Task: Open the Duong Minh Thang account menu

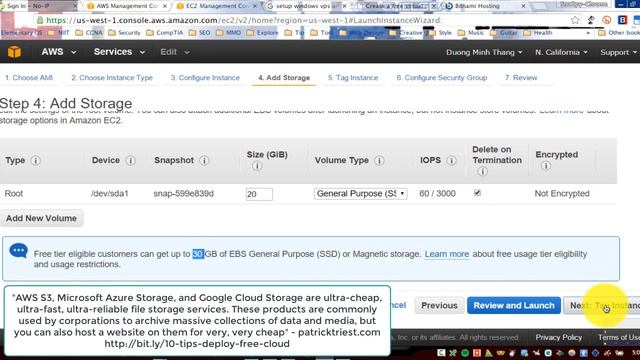Action: (484, 52)
